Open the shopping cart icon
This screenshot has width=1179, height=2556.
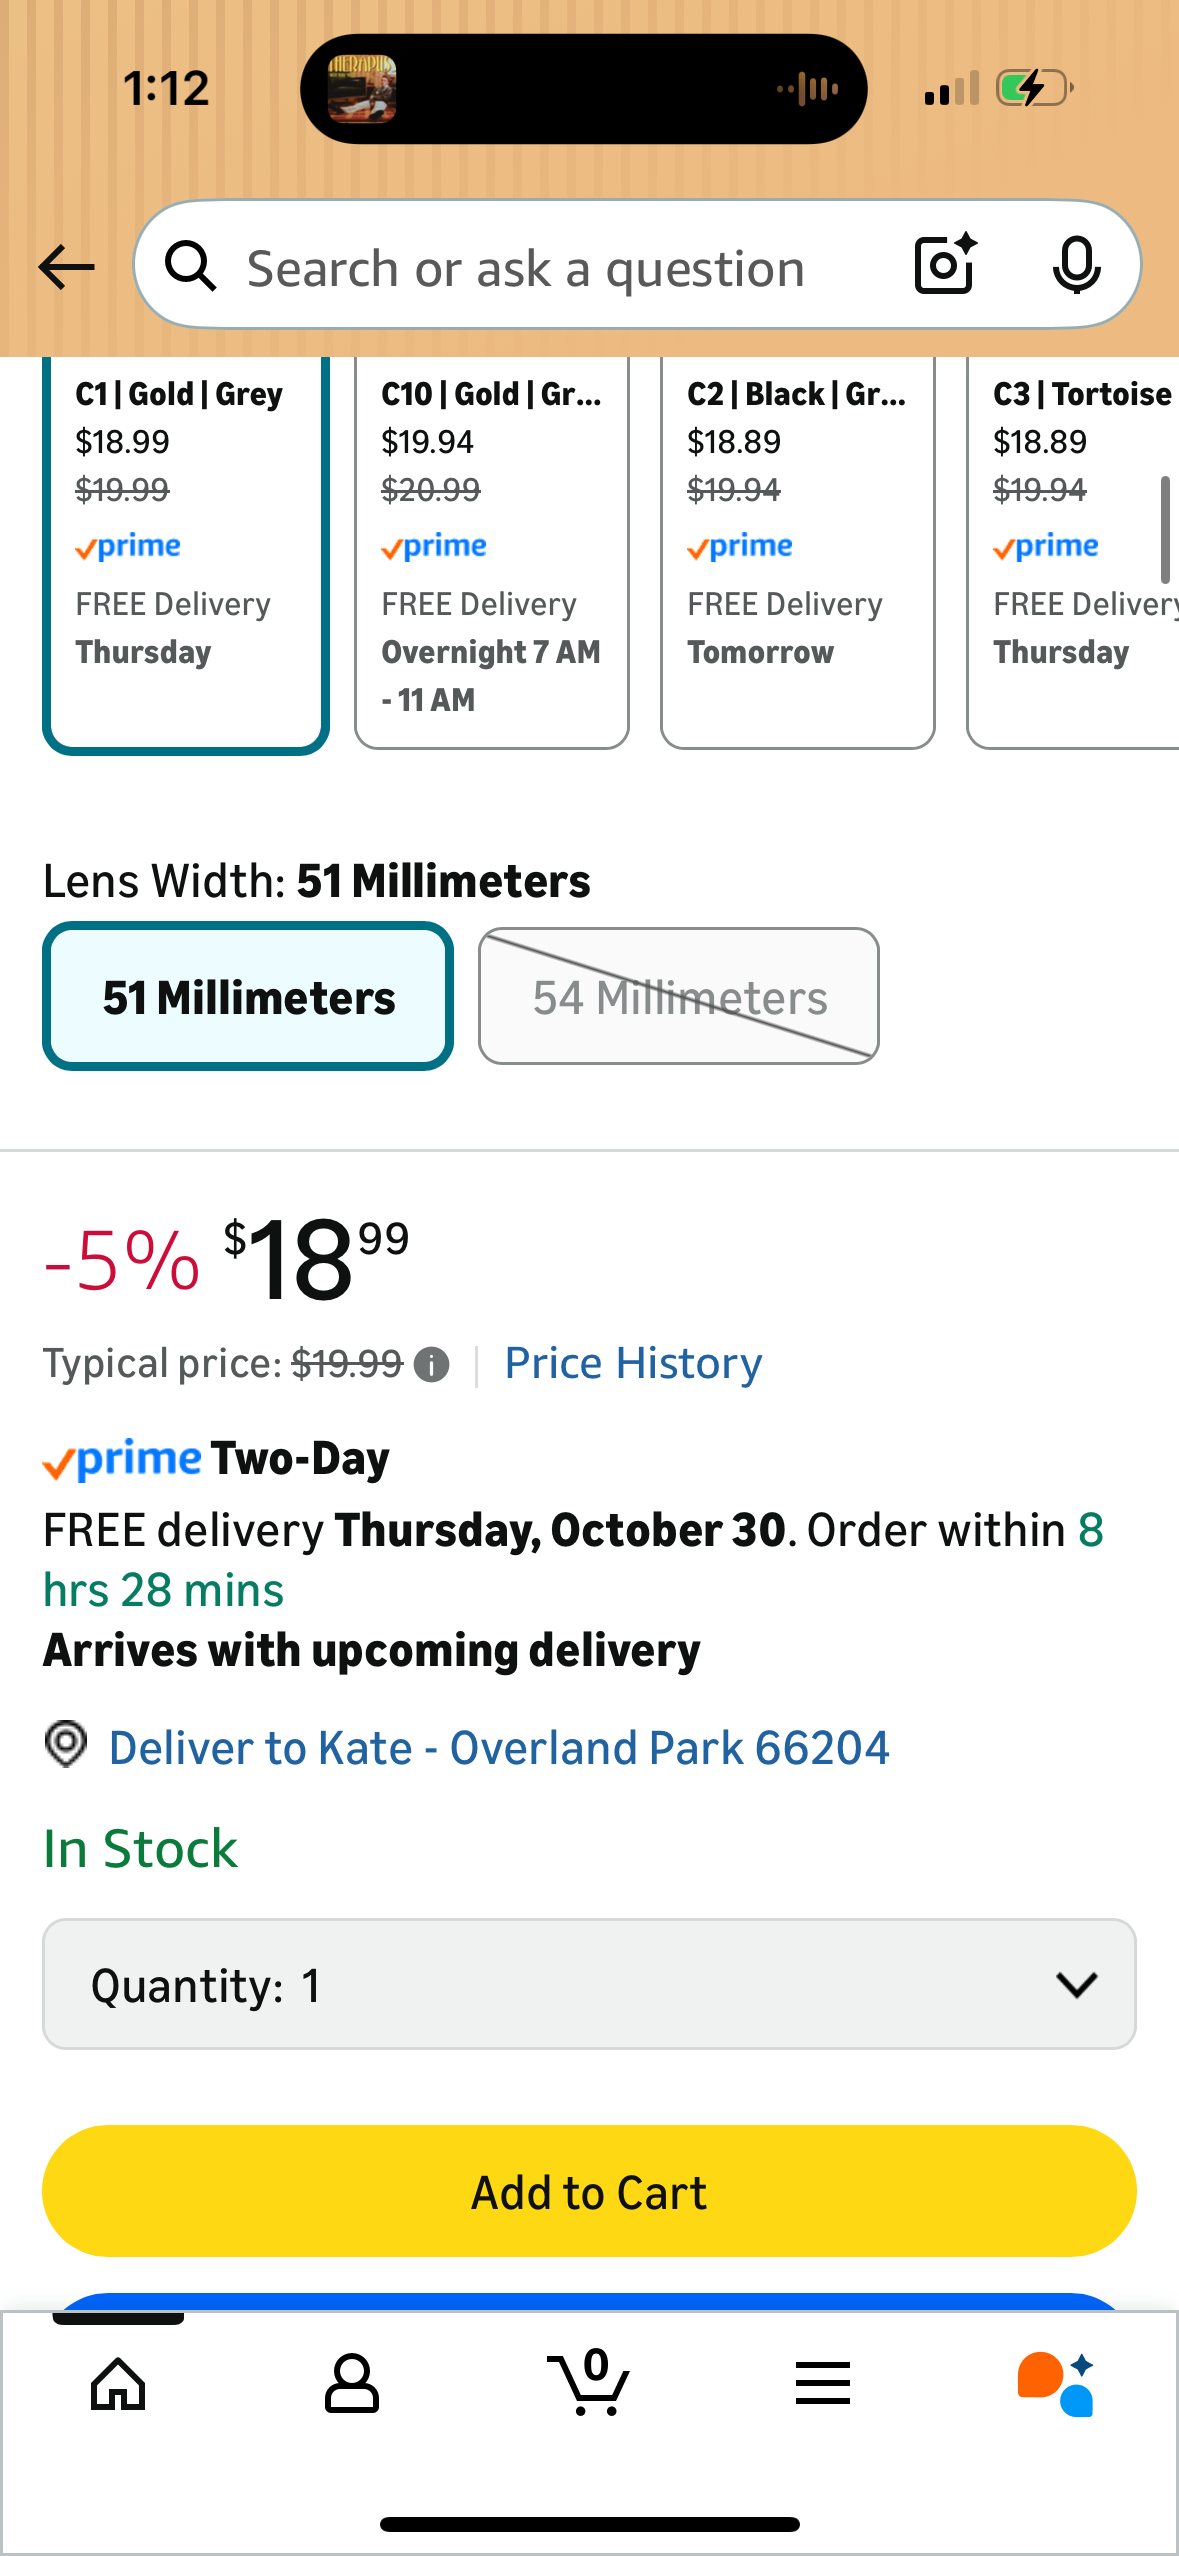pyautogui.click(x=589, y=2384)
